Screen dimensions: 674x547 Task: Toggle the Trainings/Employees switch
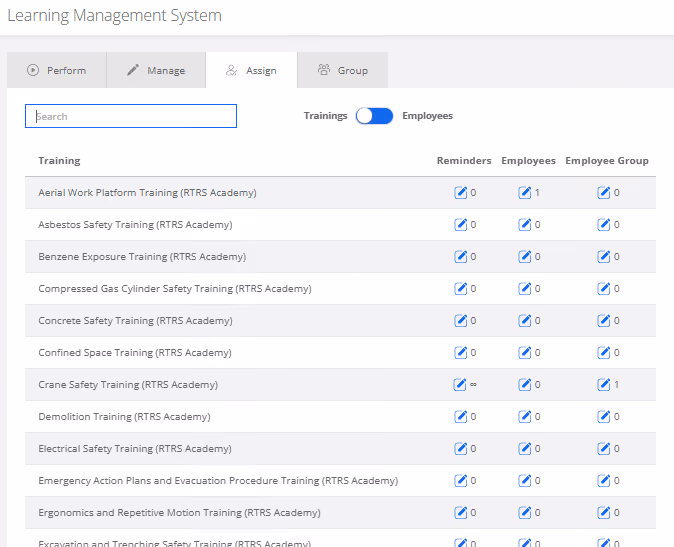coord(374,116)
